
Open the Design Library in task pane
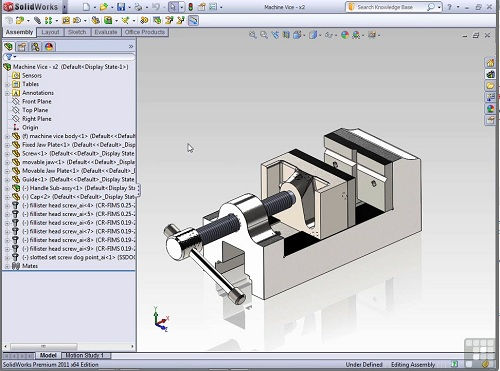point(490,74)
